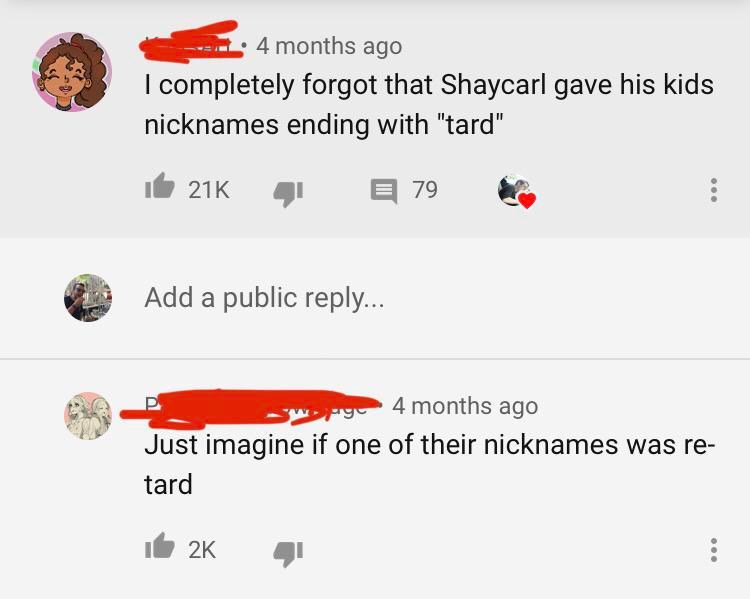750x599 pixels.
Task: Click the redacted username on the top comment
Action: (190, 44)
